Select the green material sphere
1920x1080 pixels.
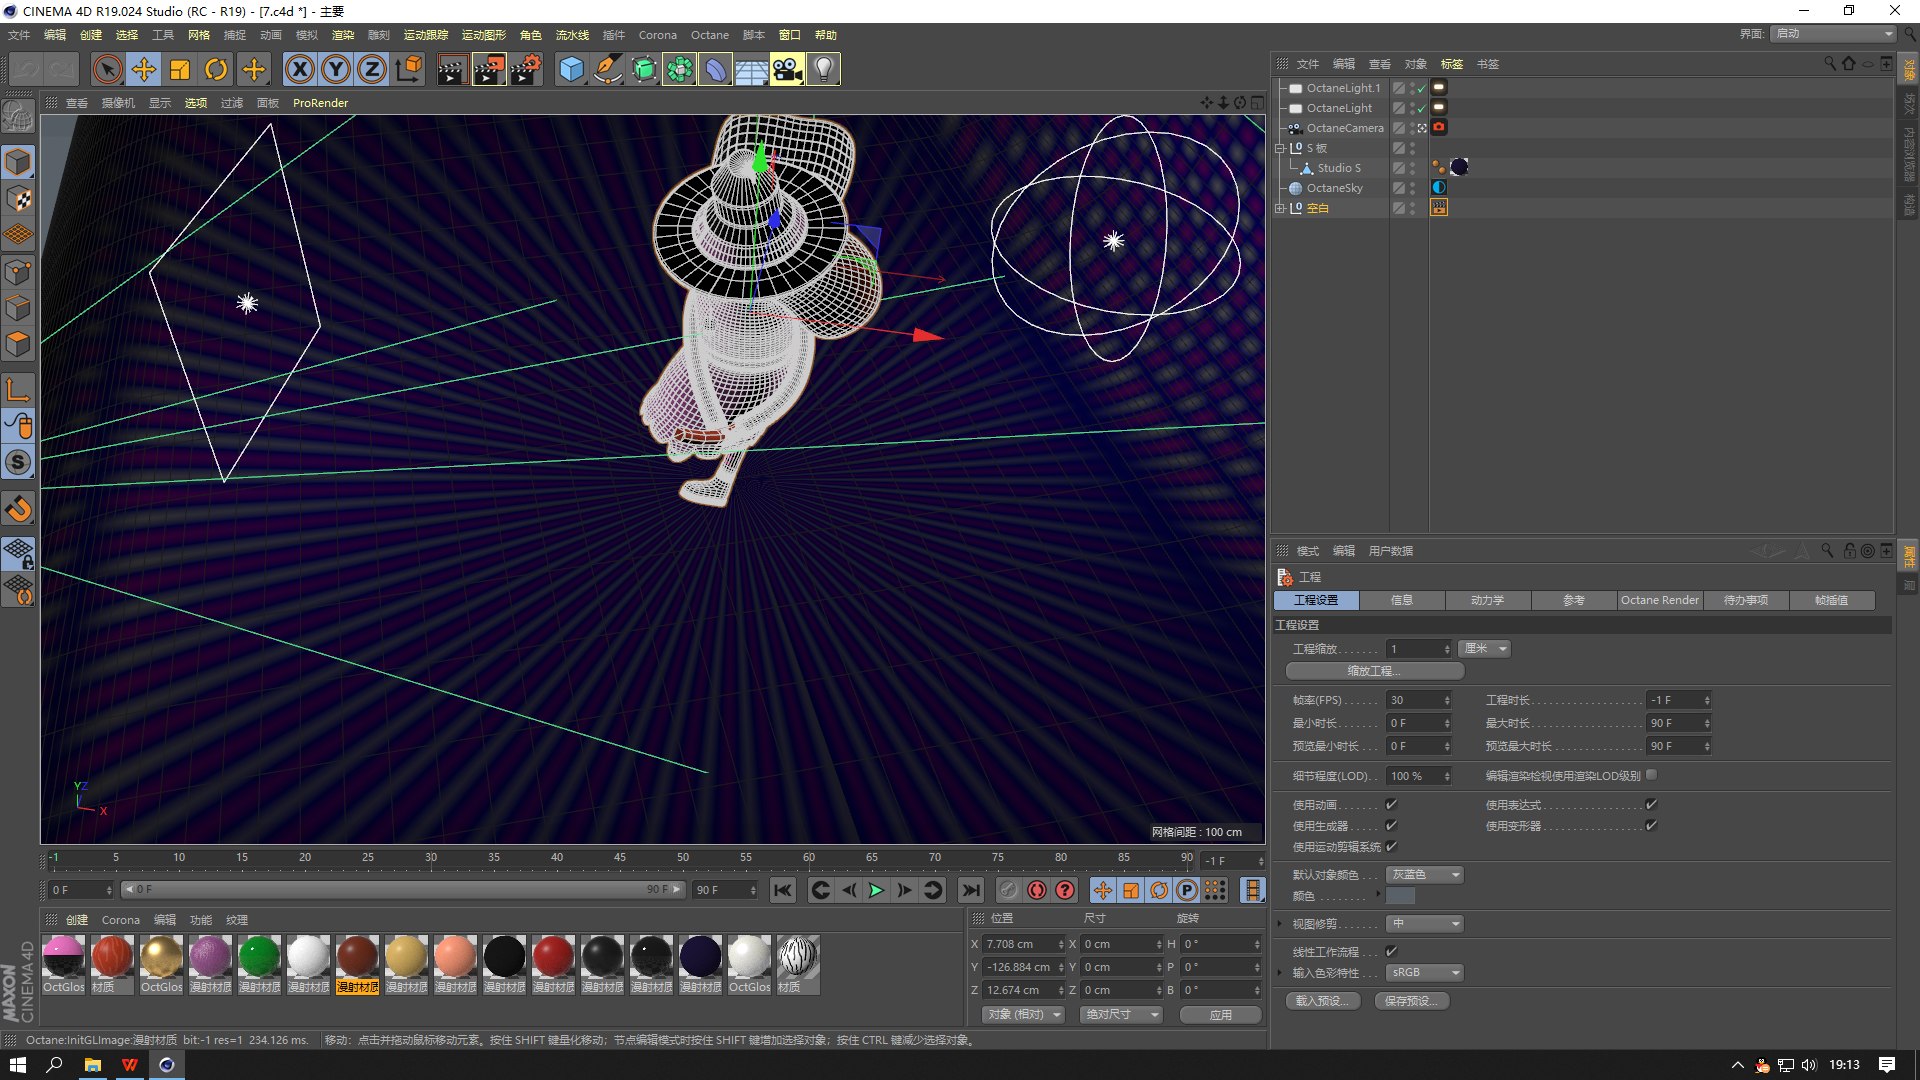(259, 957)
